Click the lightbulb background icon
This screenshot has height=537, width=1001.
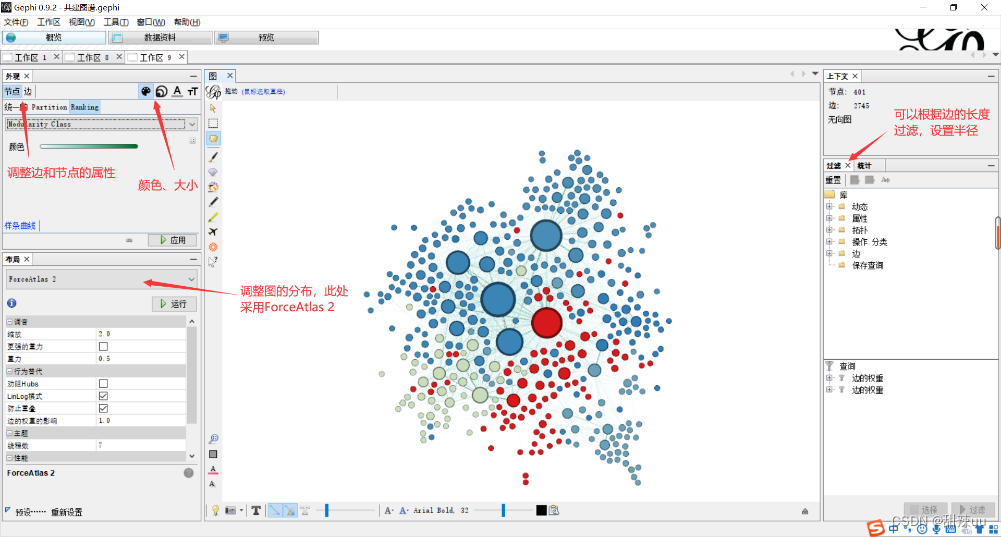[216, 510]
